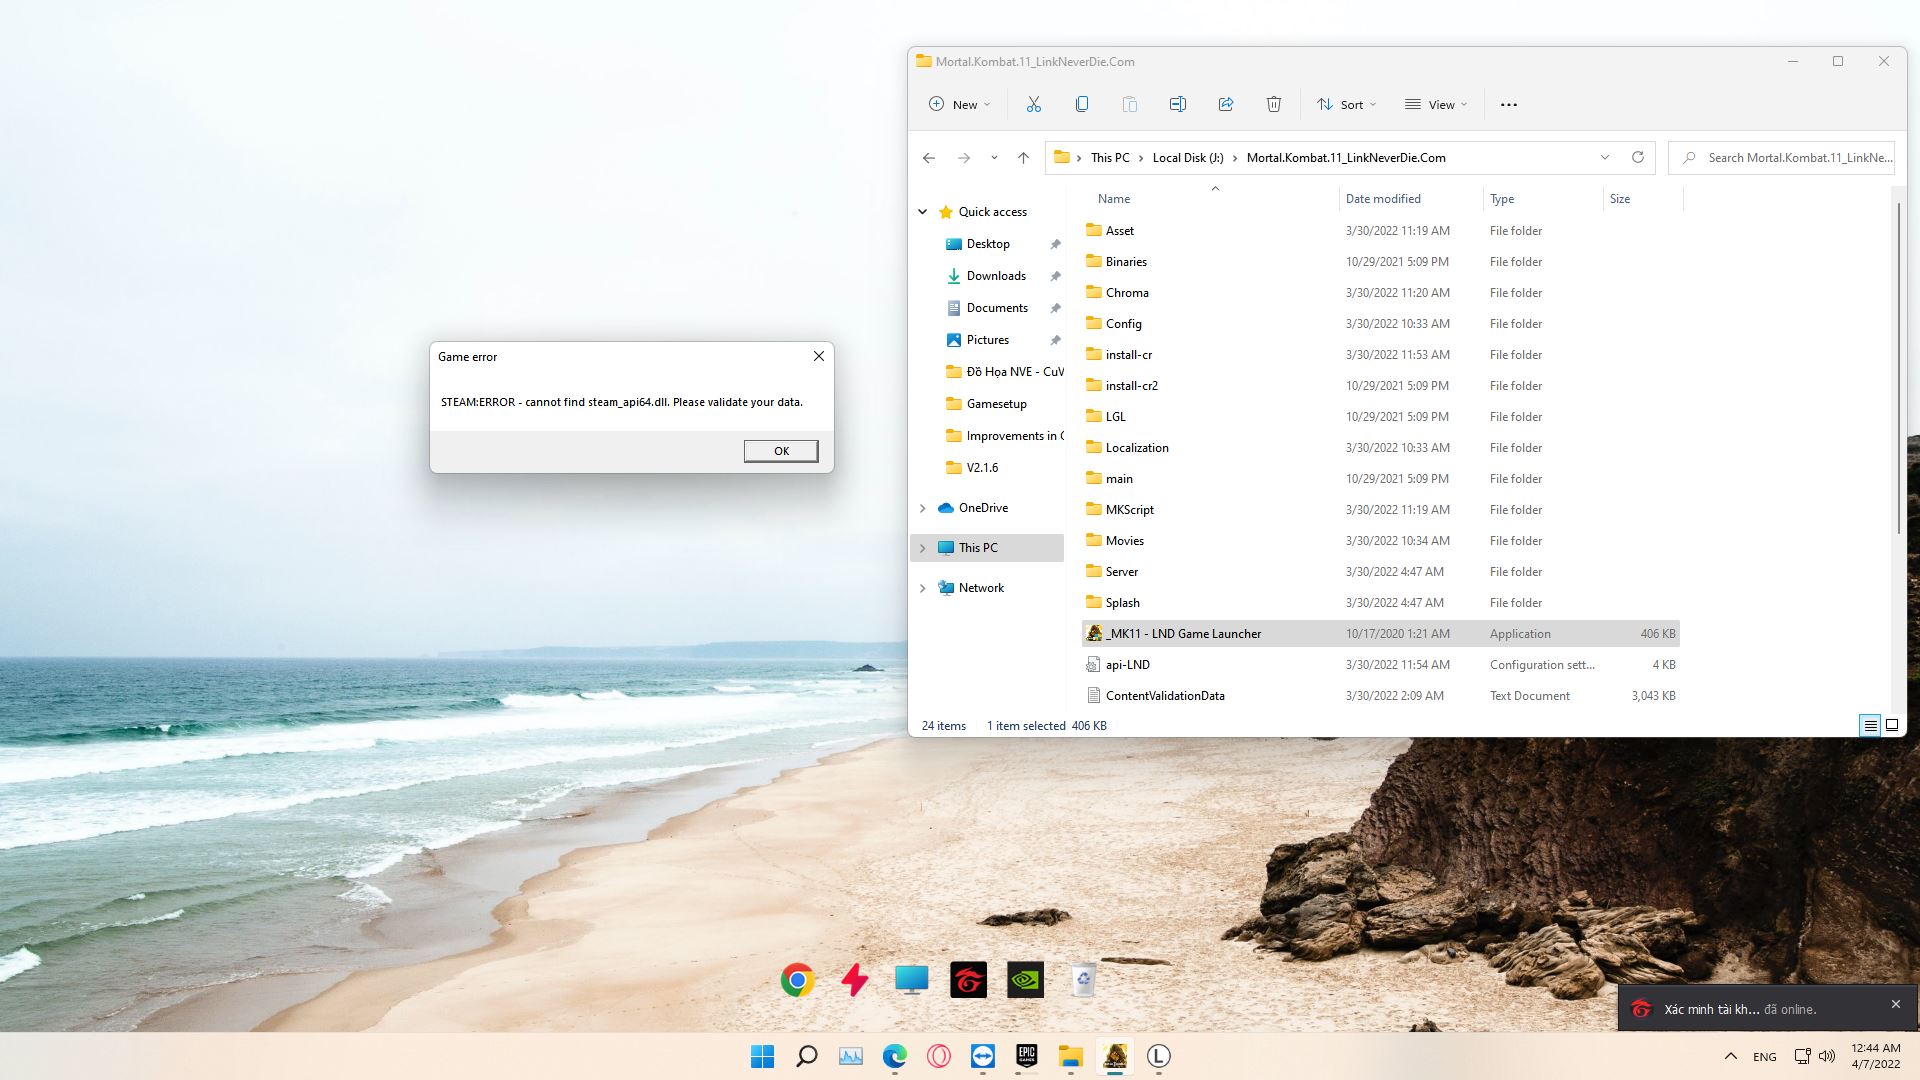The height and width of the screenshot is (1080, 1920).
Task: Go up one folder level arrow
Action: click(x=1023, y=157)
